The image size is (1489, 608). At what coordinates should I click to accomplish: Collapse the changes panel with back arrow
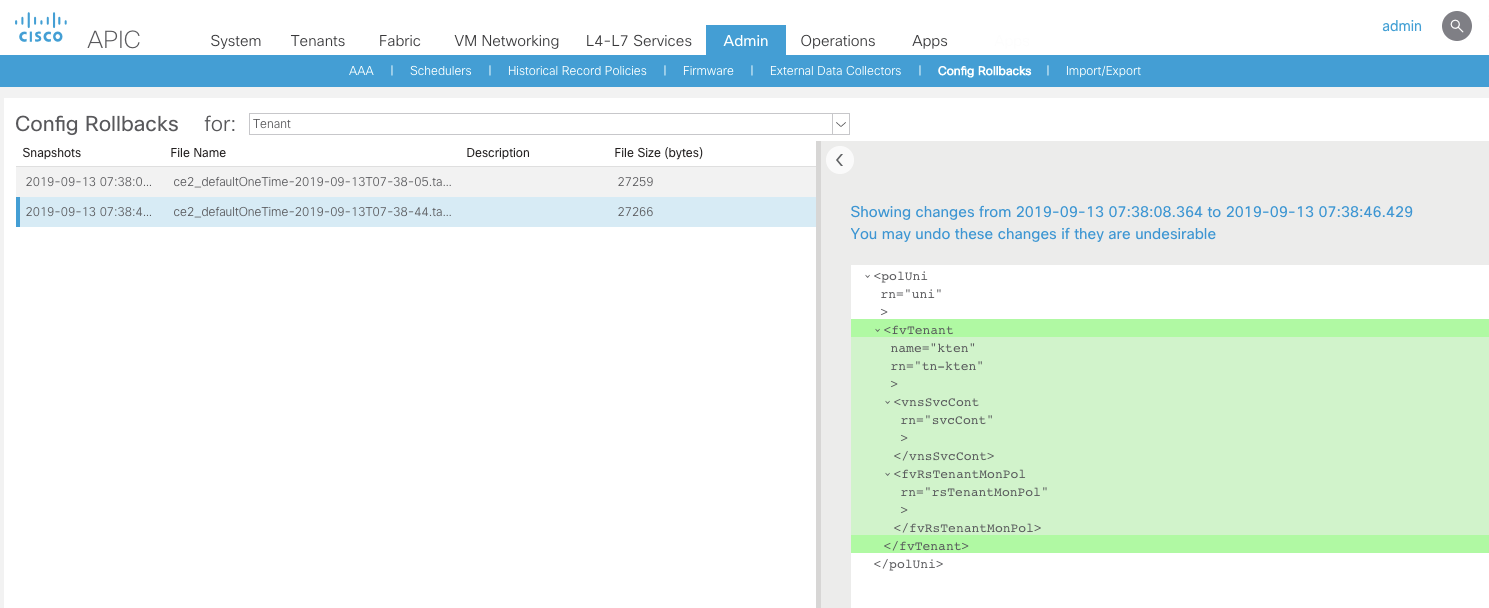pyautogui.click(x=840, y=160)
